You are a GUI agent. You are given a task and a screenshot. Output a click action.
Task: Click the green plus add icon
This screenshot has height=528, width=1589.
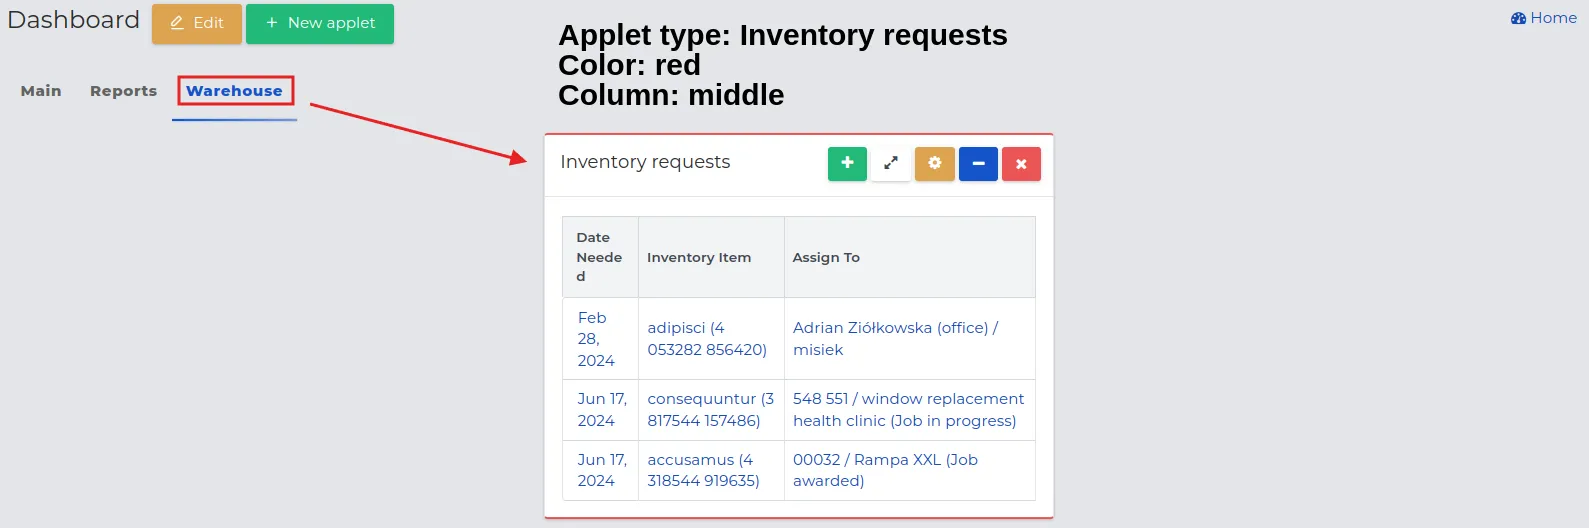[x=847, y=164]
